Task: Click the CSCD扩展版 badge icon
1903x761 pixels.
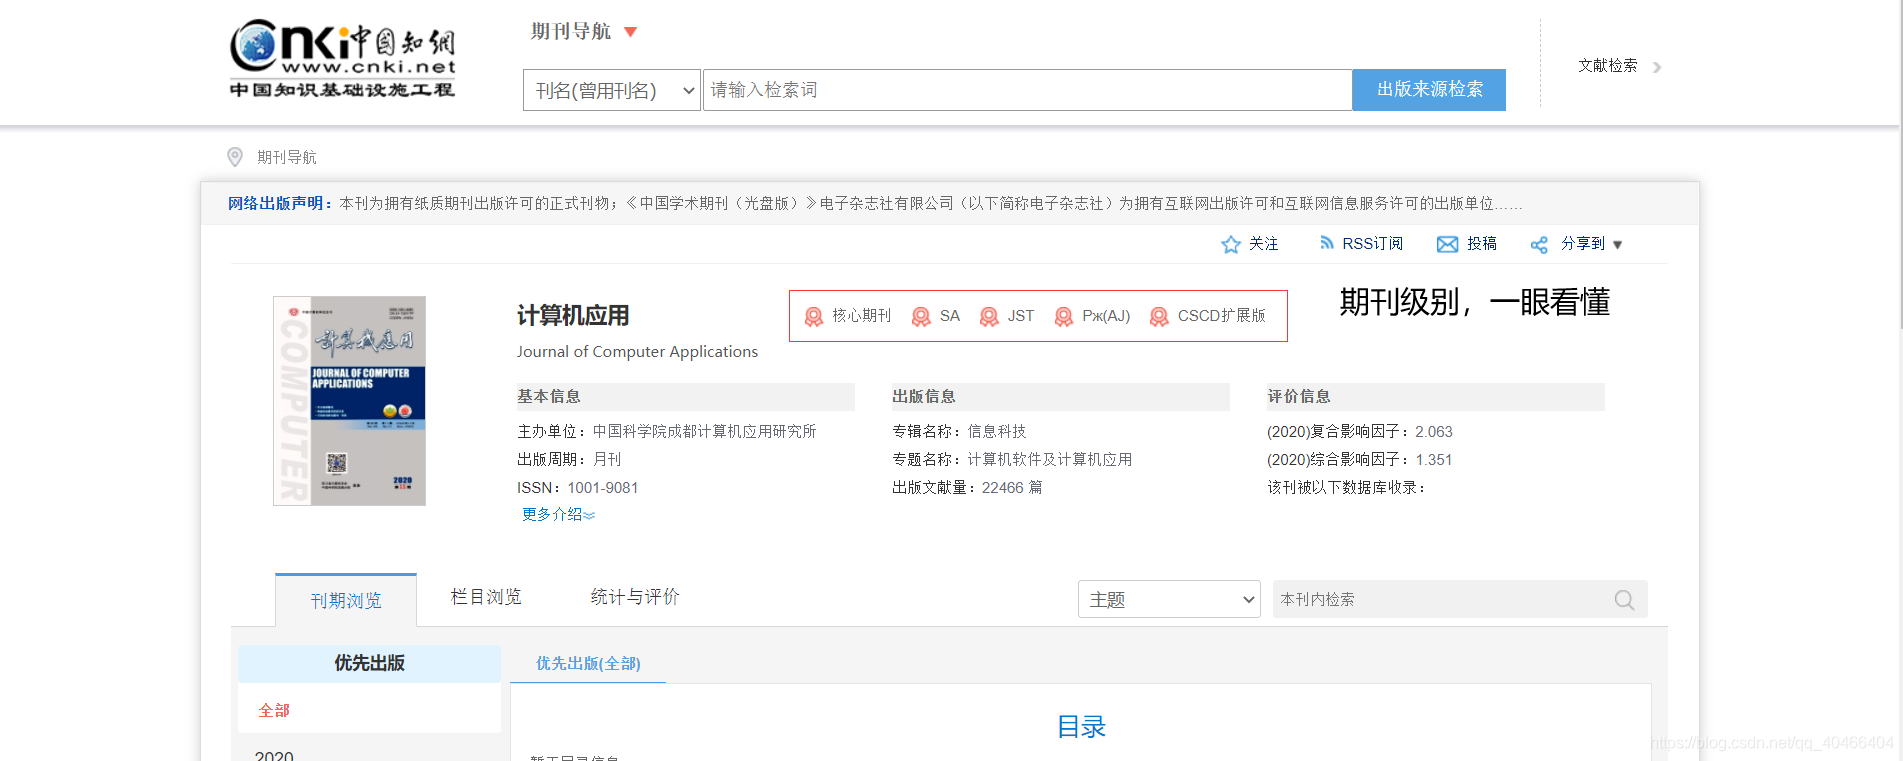Action: (1159, 317)
